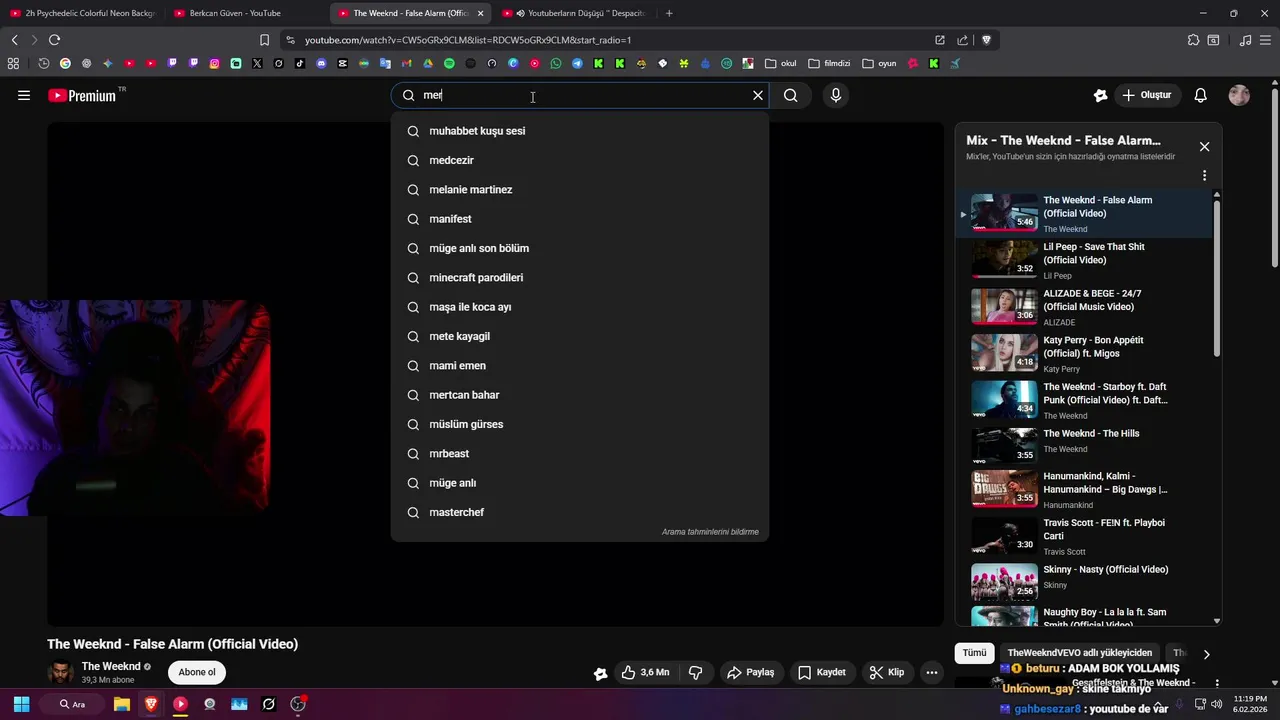Select suggestion 'manifest'
Screen dimensions: 1280x720
click(x=580, y=219)
